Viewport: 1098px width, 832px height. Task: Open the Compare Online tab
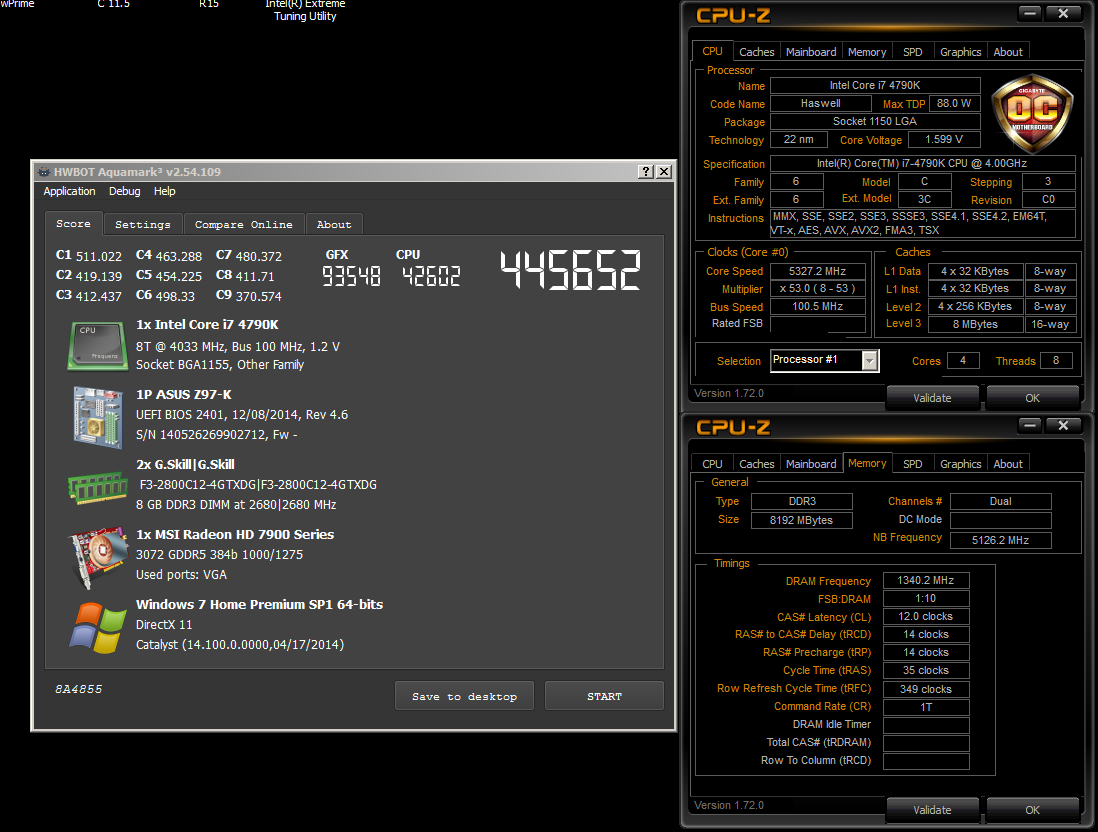click(x=244, y=224)
